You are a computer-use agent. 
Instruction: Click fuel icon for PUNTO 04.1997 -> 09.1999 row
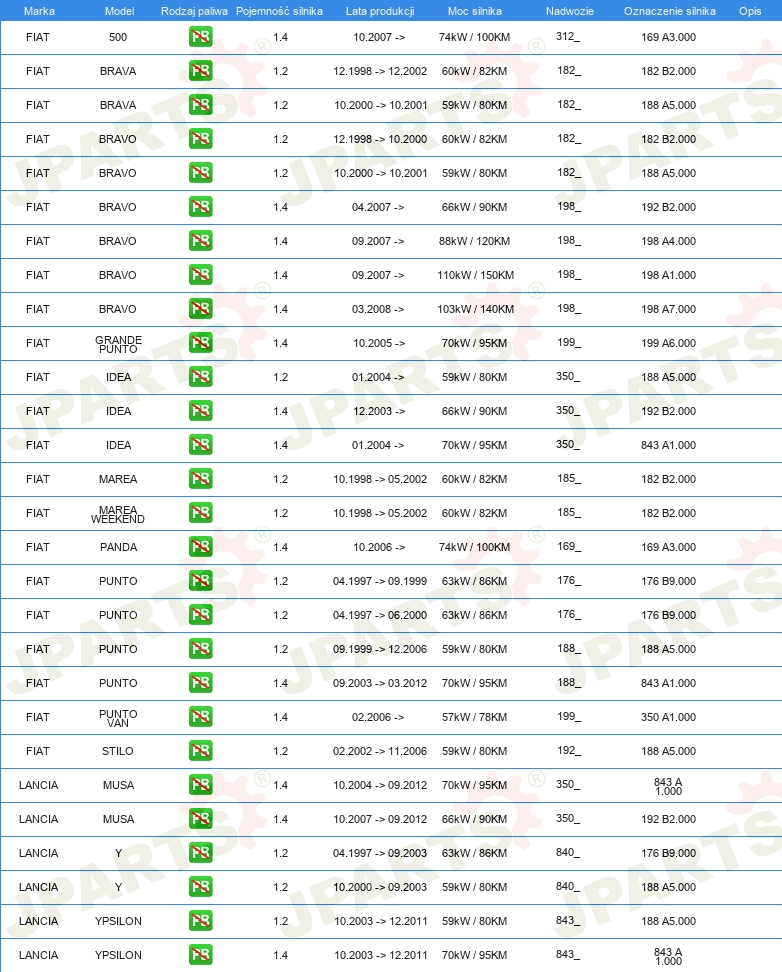click(x=200, y=581)
